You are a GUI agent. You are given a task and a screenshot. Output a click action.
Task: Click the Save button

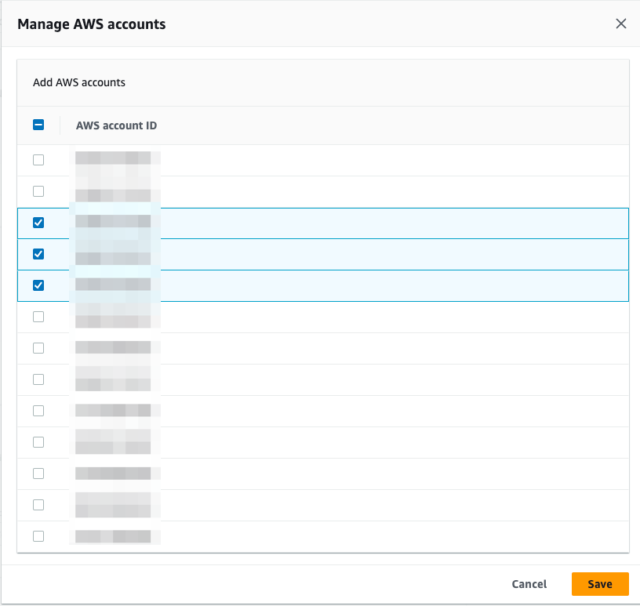[x=600, y=584]
